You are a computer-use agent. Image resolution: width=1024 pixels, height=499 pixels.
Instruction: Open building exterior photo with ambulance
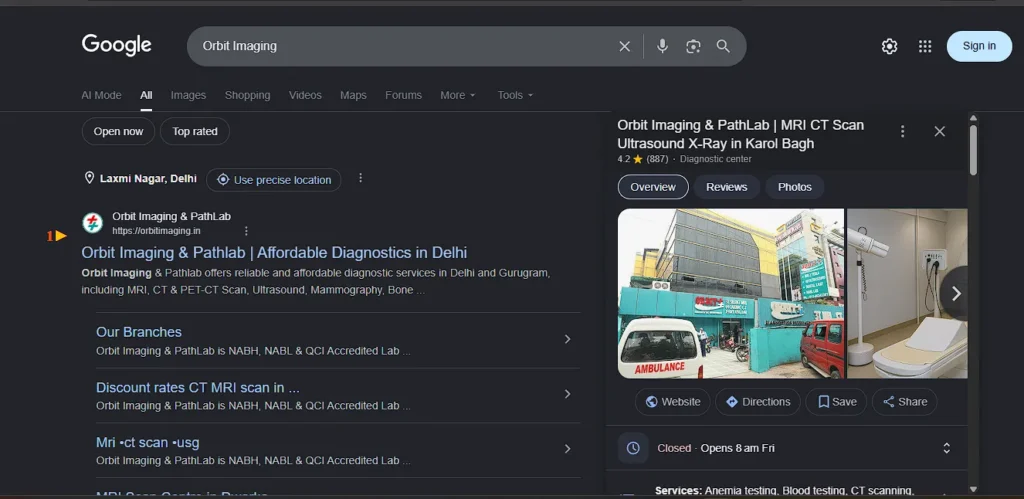[x=731, y=293]
